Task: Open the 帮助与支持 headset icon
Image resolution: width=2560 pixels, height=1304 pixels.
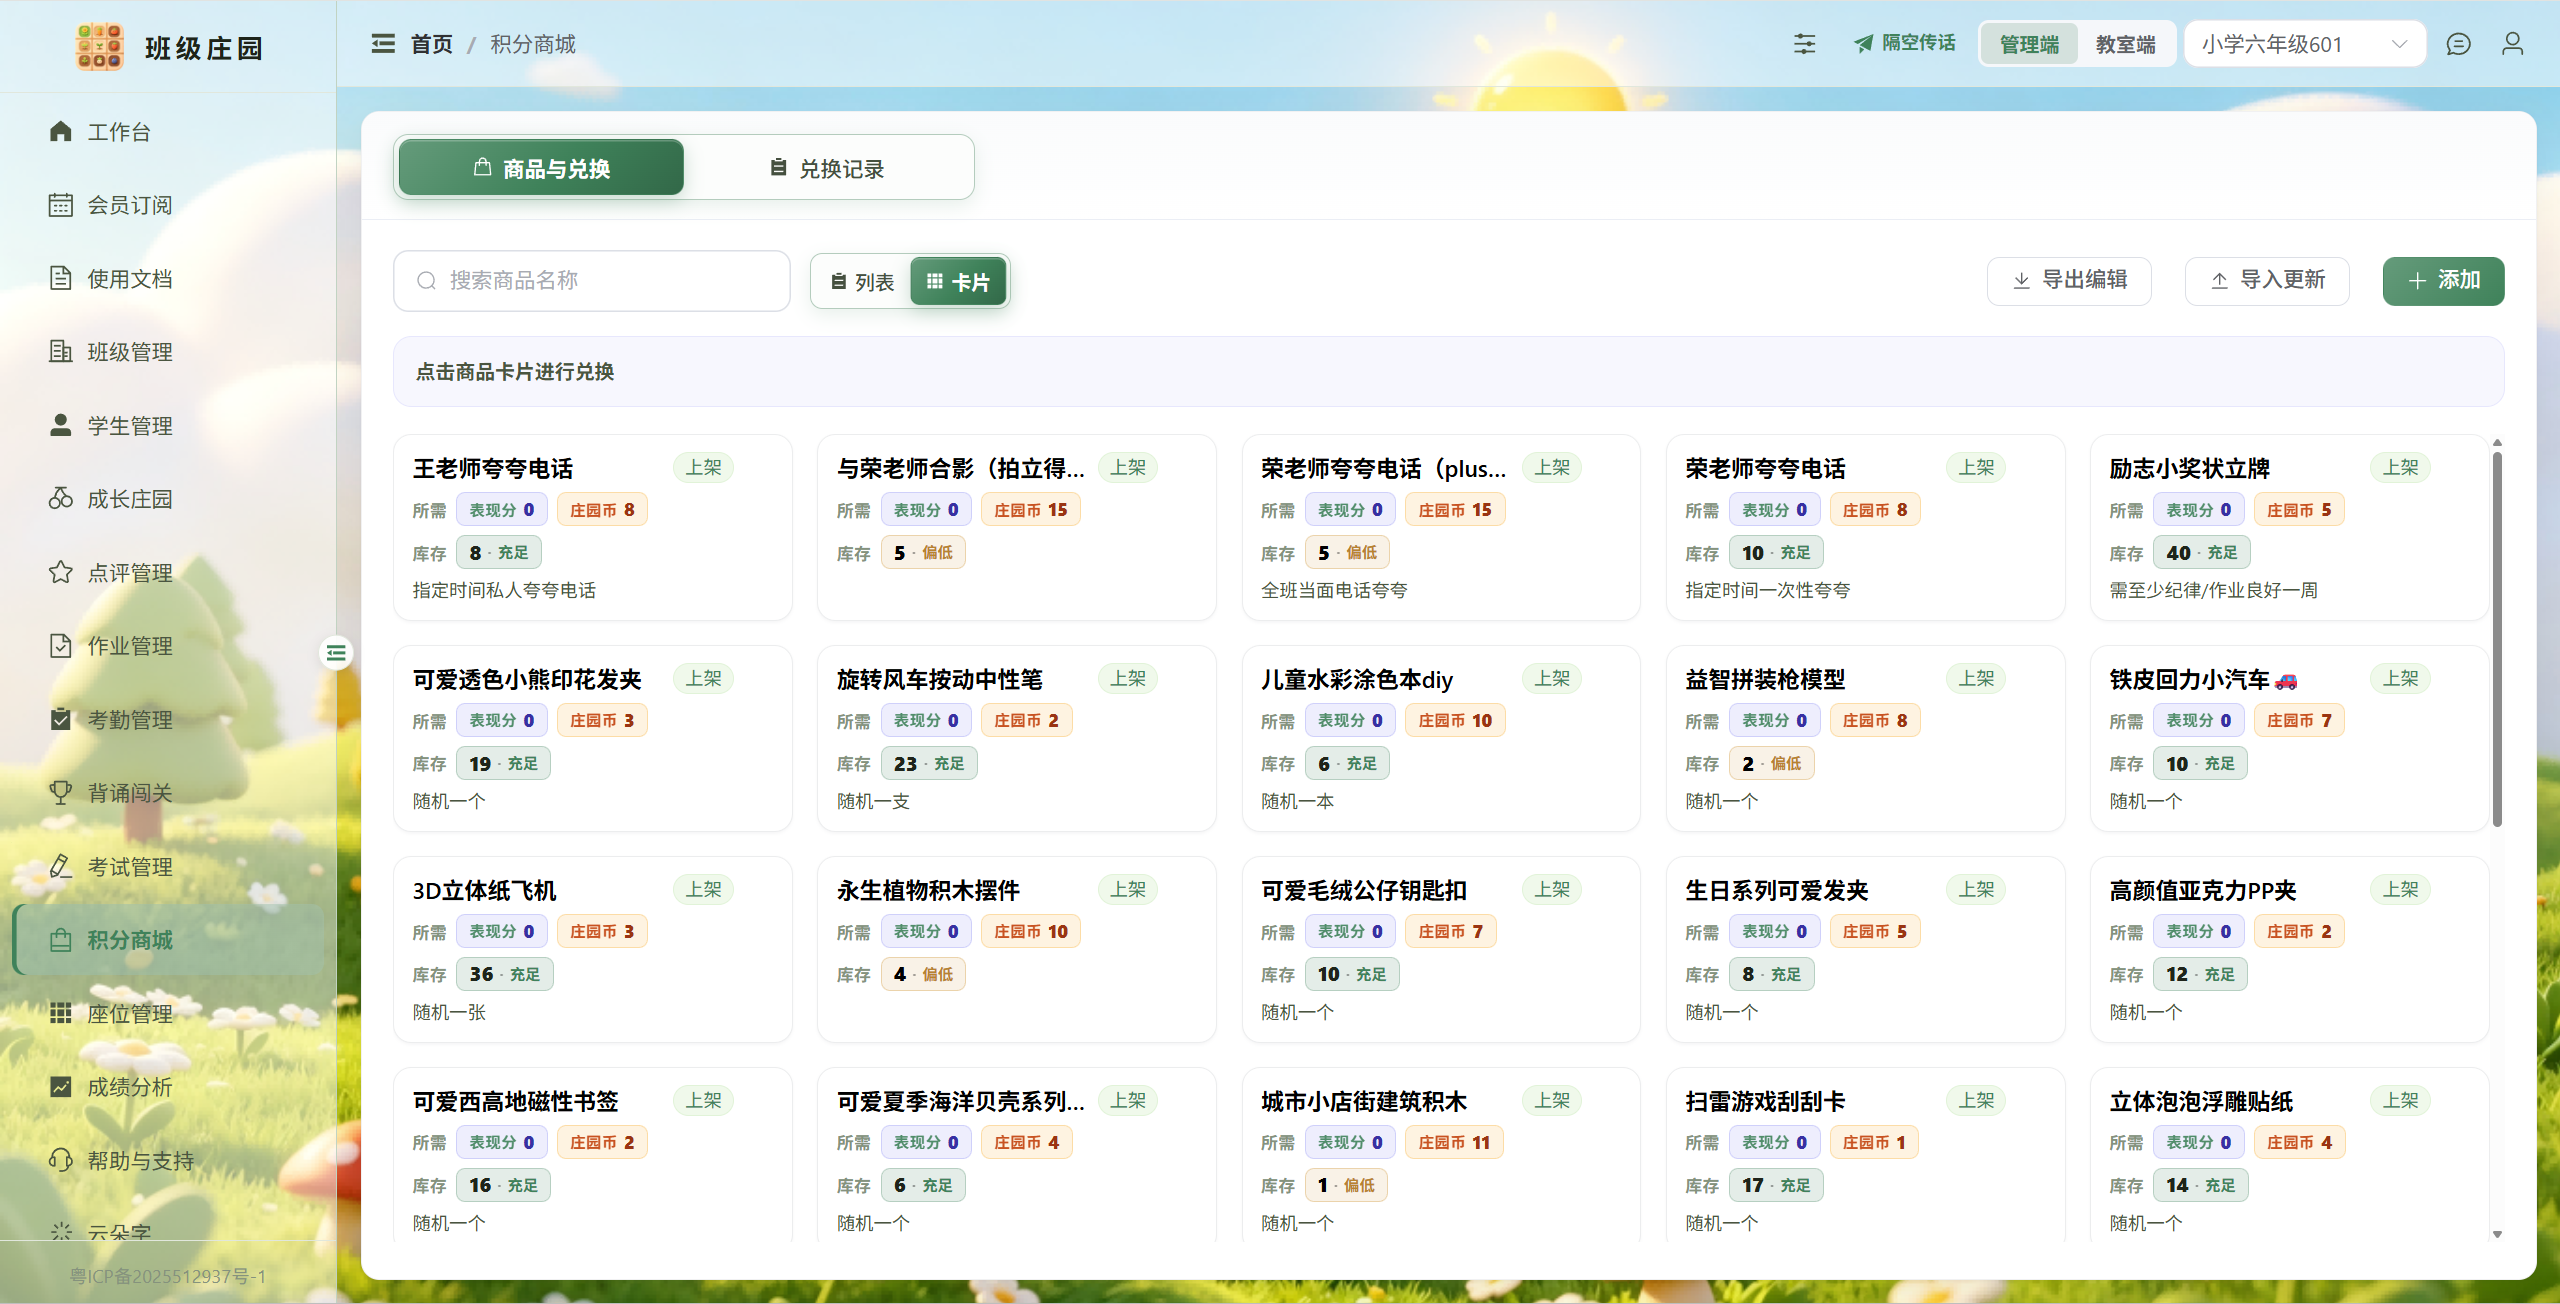Action: 61,1160
